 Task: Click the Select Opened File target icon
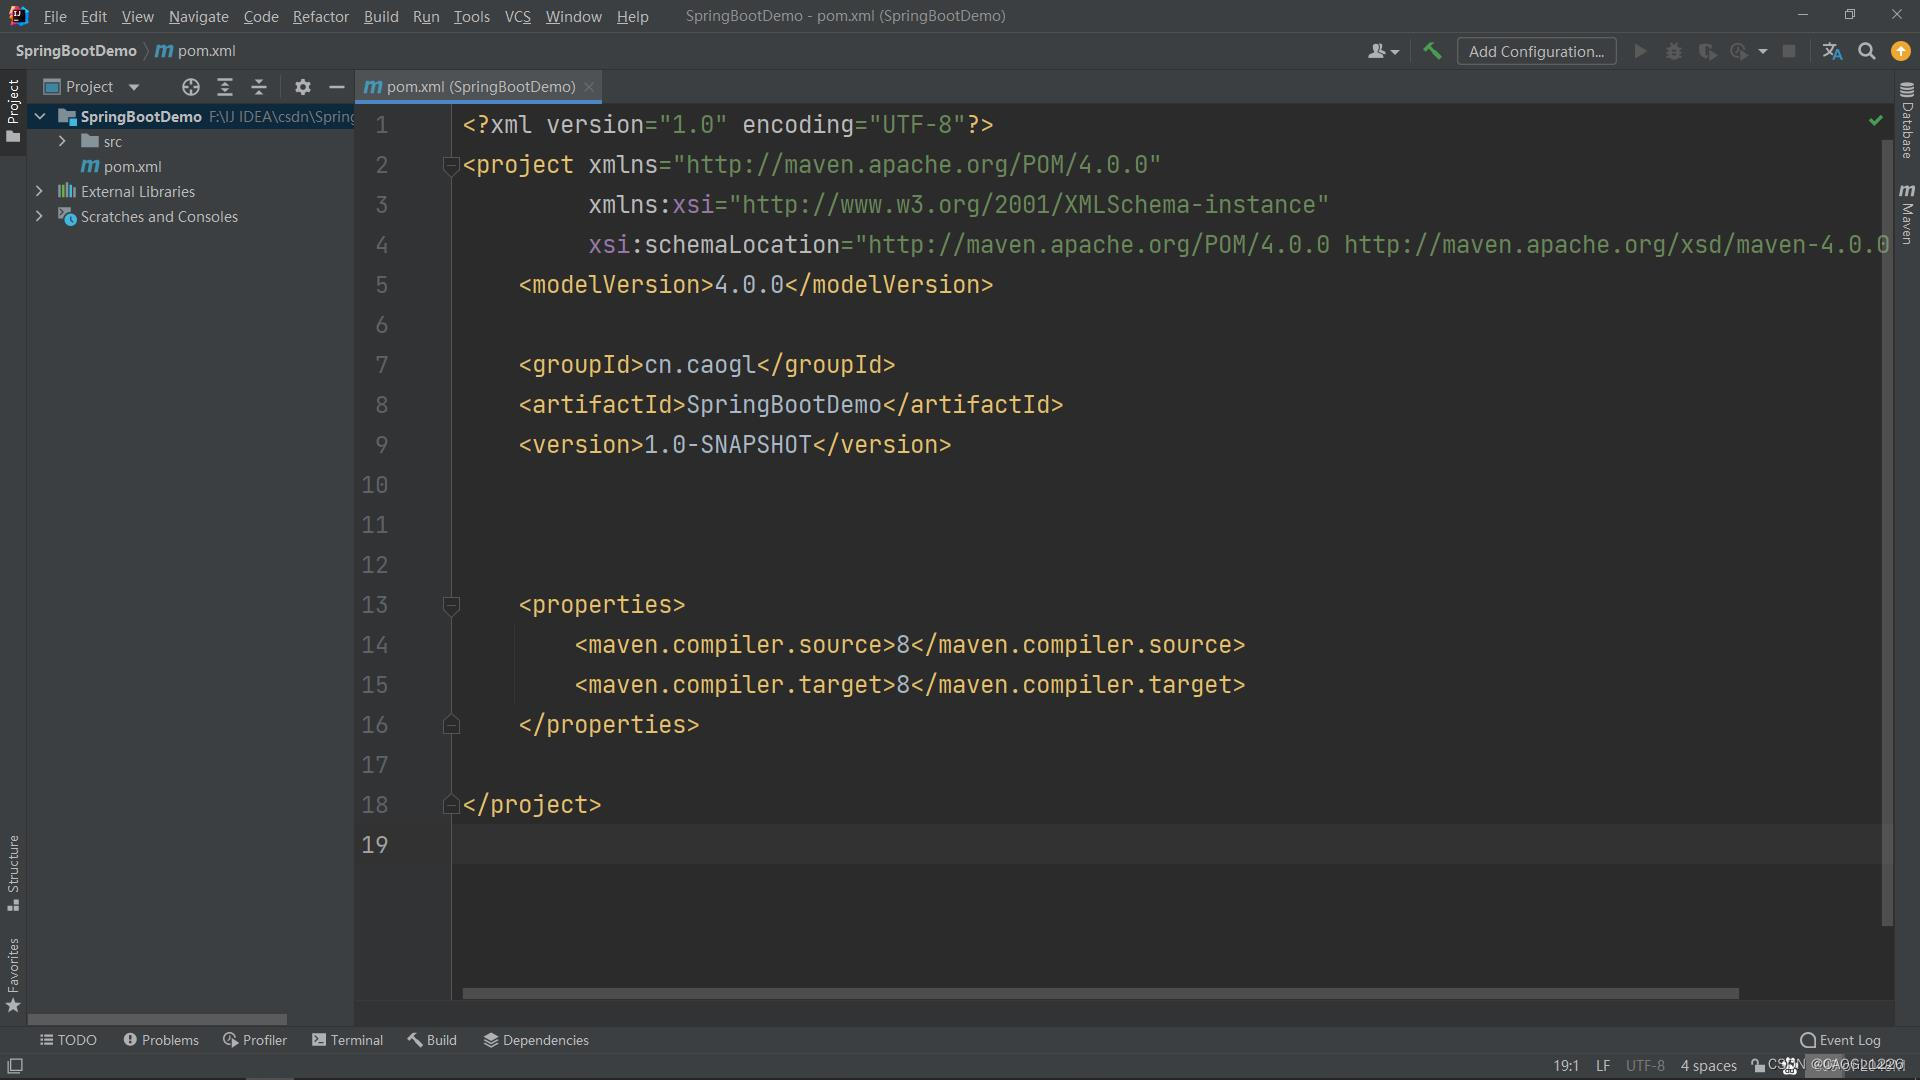(190, 87)
